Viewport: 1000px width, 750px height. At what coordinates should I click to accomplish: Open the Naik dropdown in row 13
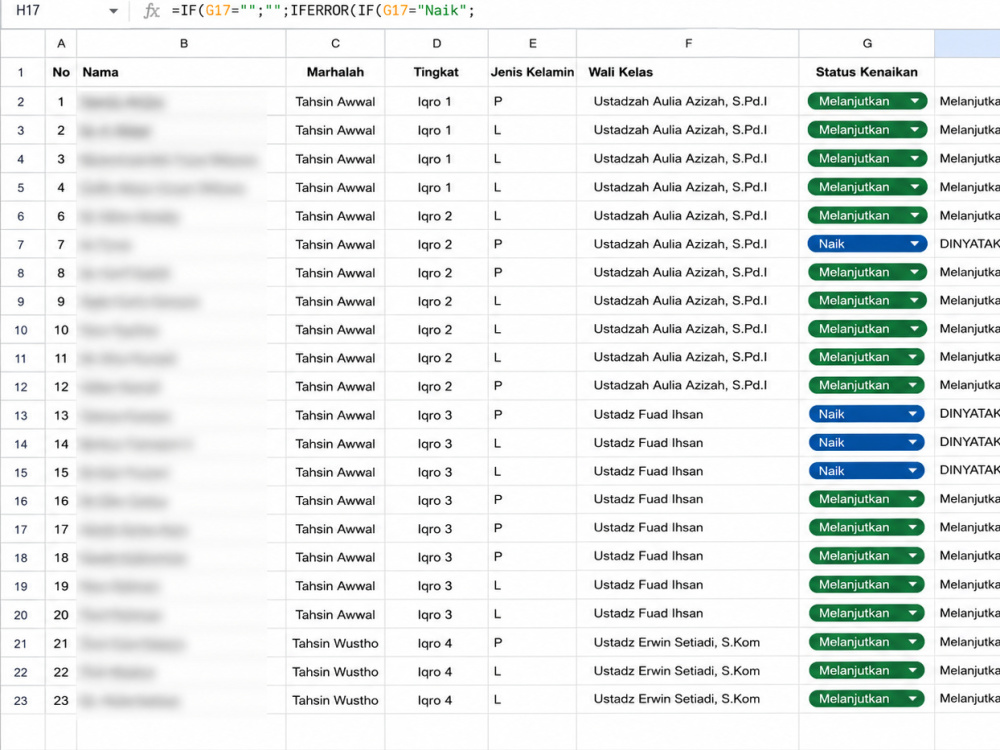(x=913, y=414)
